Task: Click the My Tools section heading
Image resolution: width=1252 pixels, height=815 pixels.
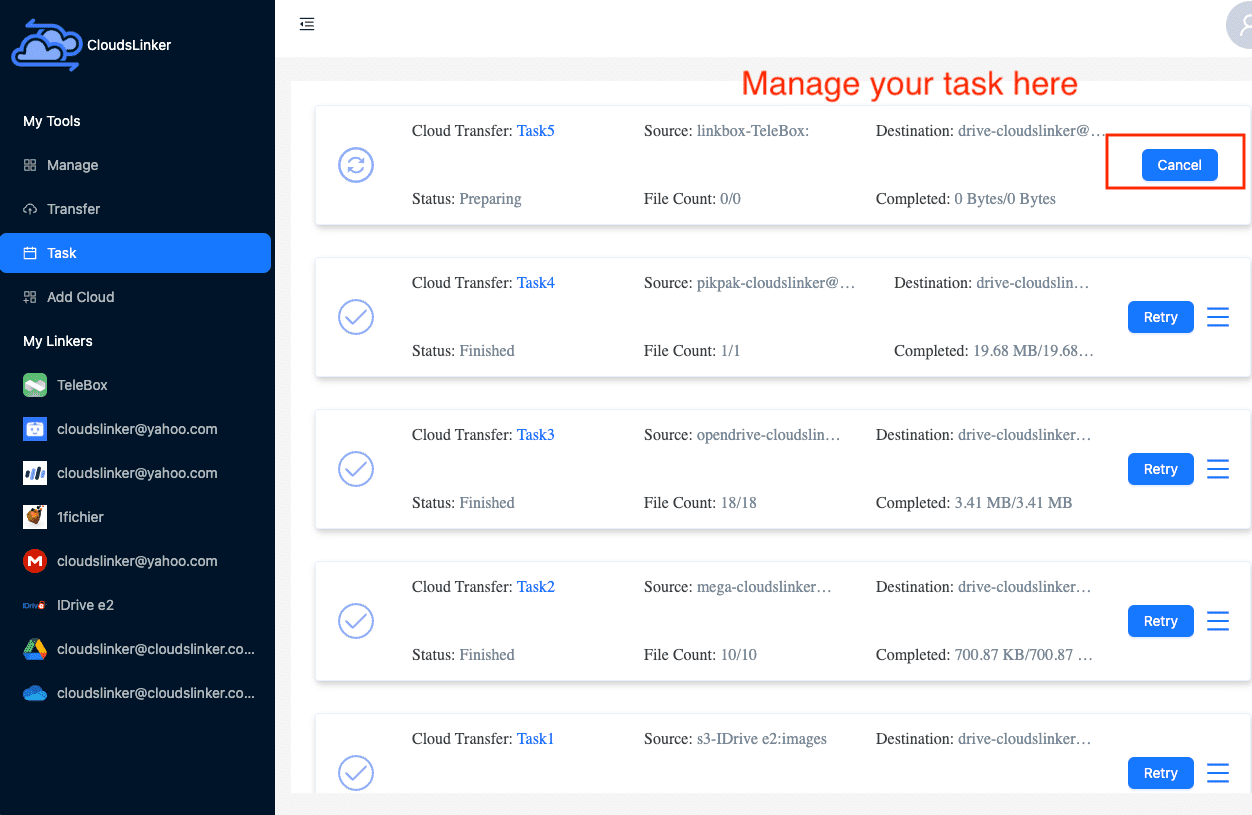Action: (52, 121)
